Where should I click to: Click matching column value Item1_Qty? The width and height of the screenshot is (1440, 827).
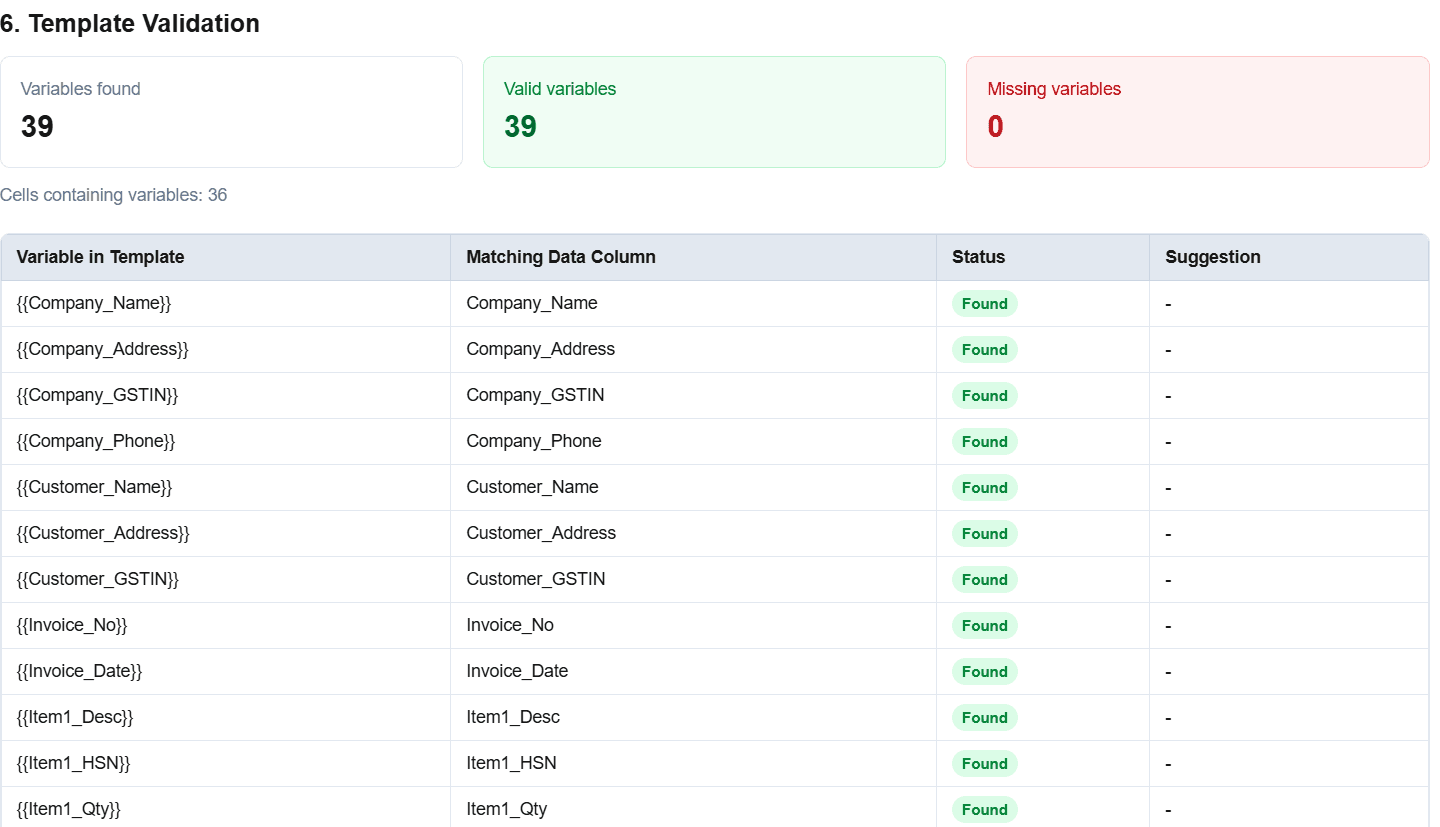point(507,809)
